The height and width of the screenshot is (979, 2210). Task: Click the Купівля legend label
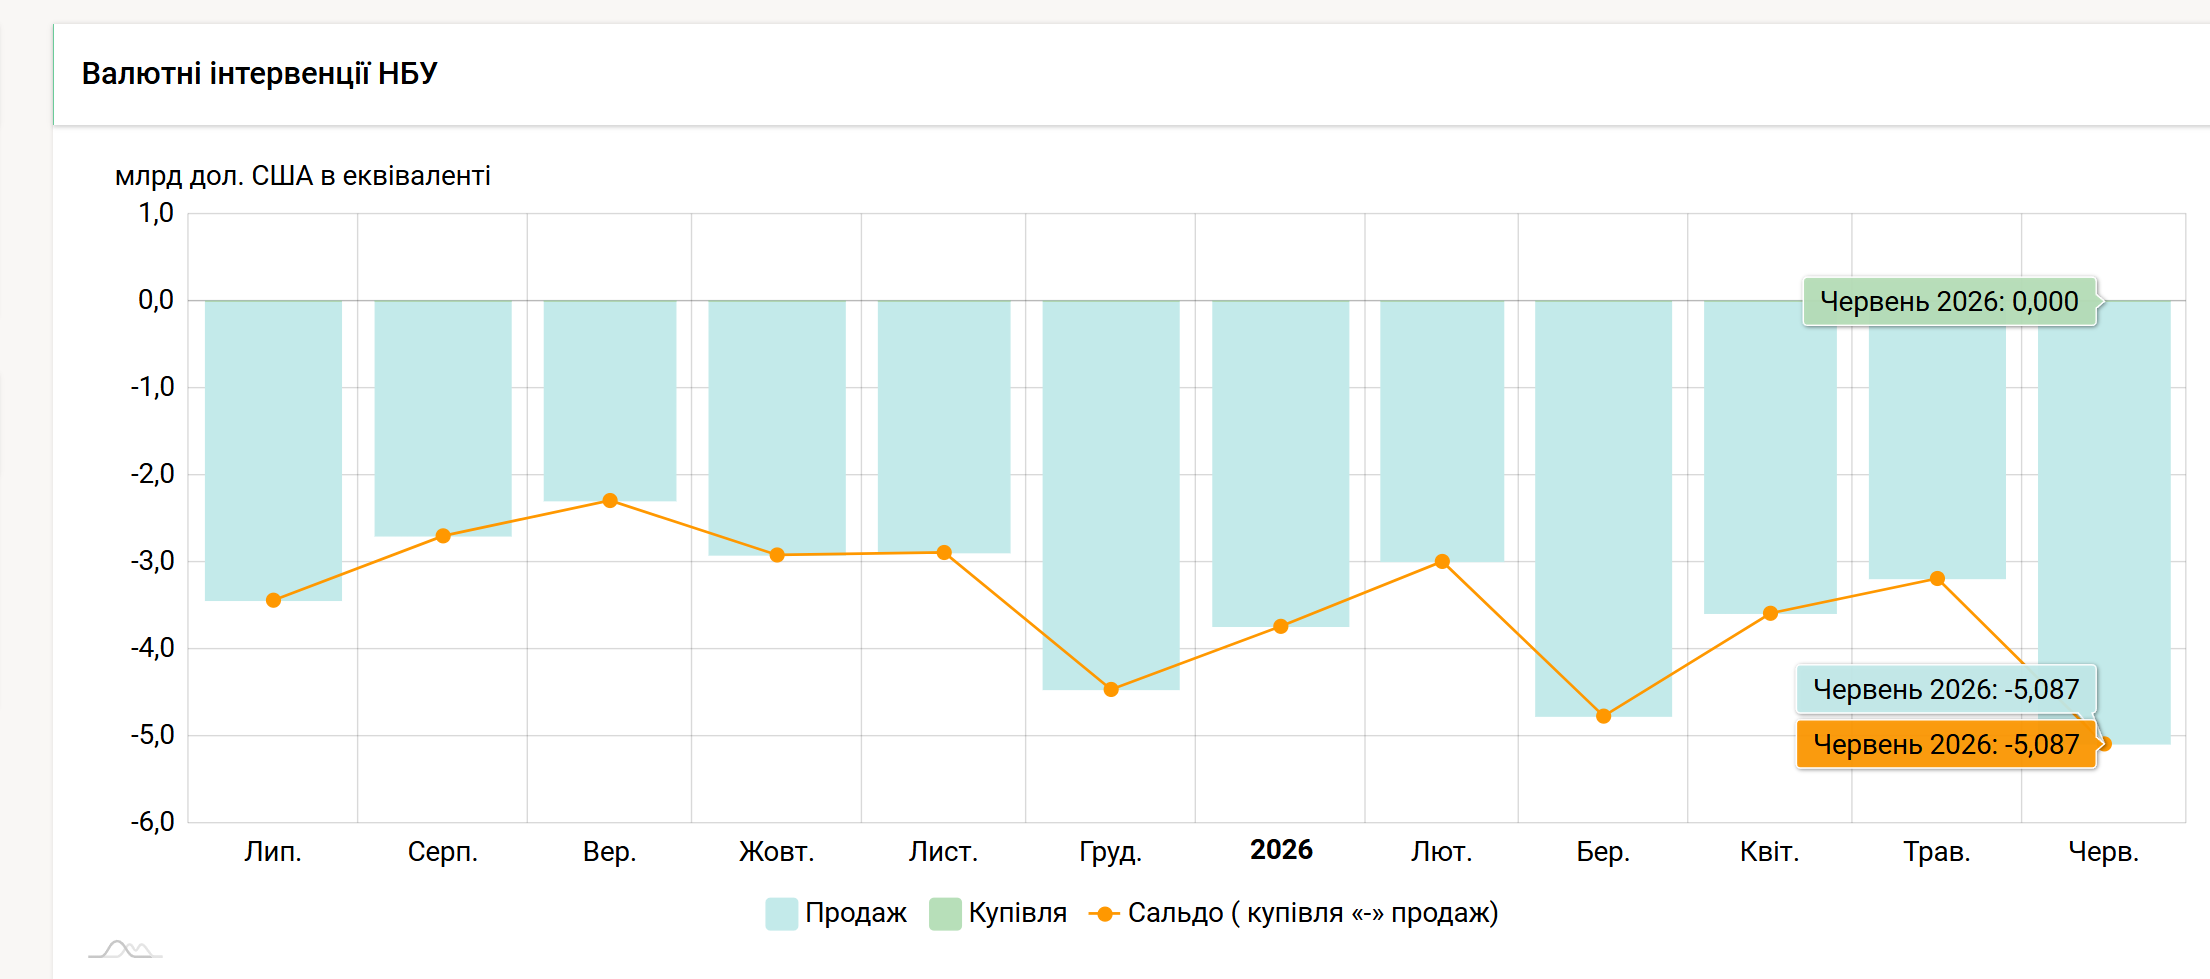pyautogui.click(x=1018, y=913)
